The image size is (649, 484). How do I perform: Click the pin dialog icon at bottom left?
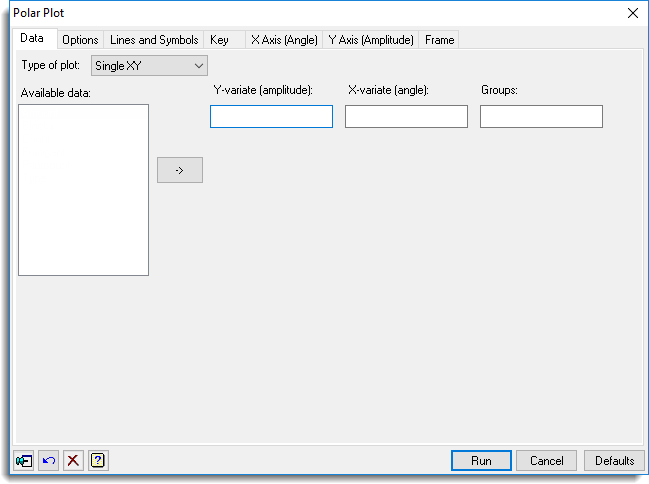click(x=24, y=461)
